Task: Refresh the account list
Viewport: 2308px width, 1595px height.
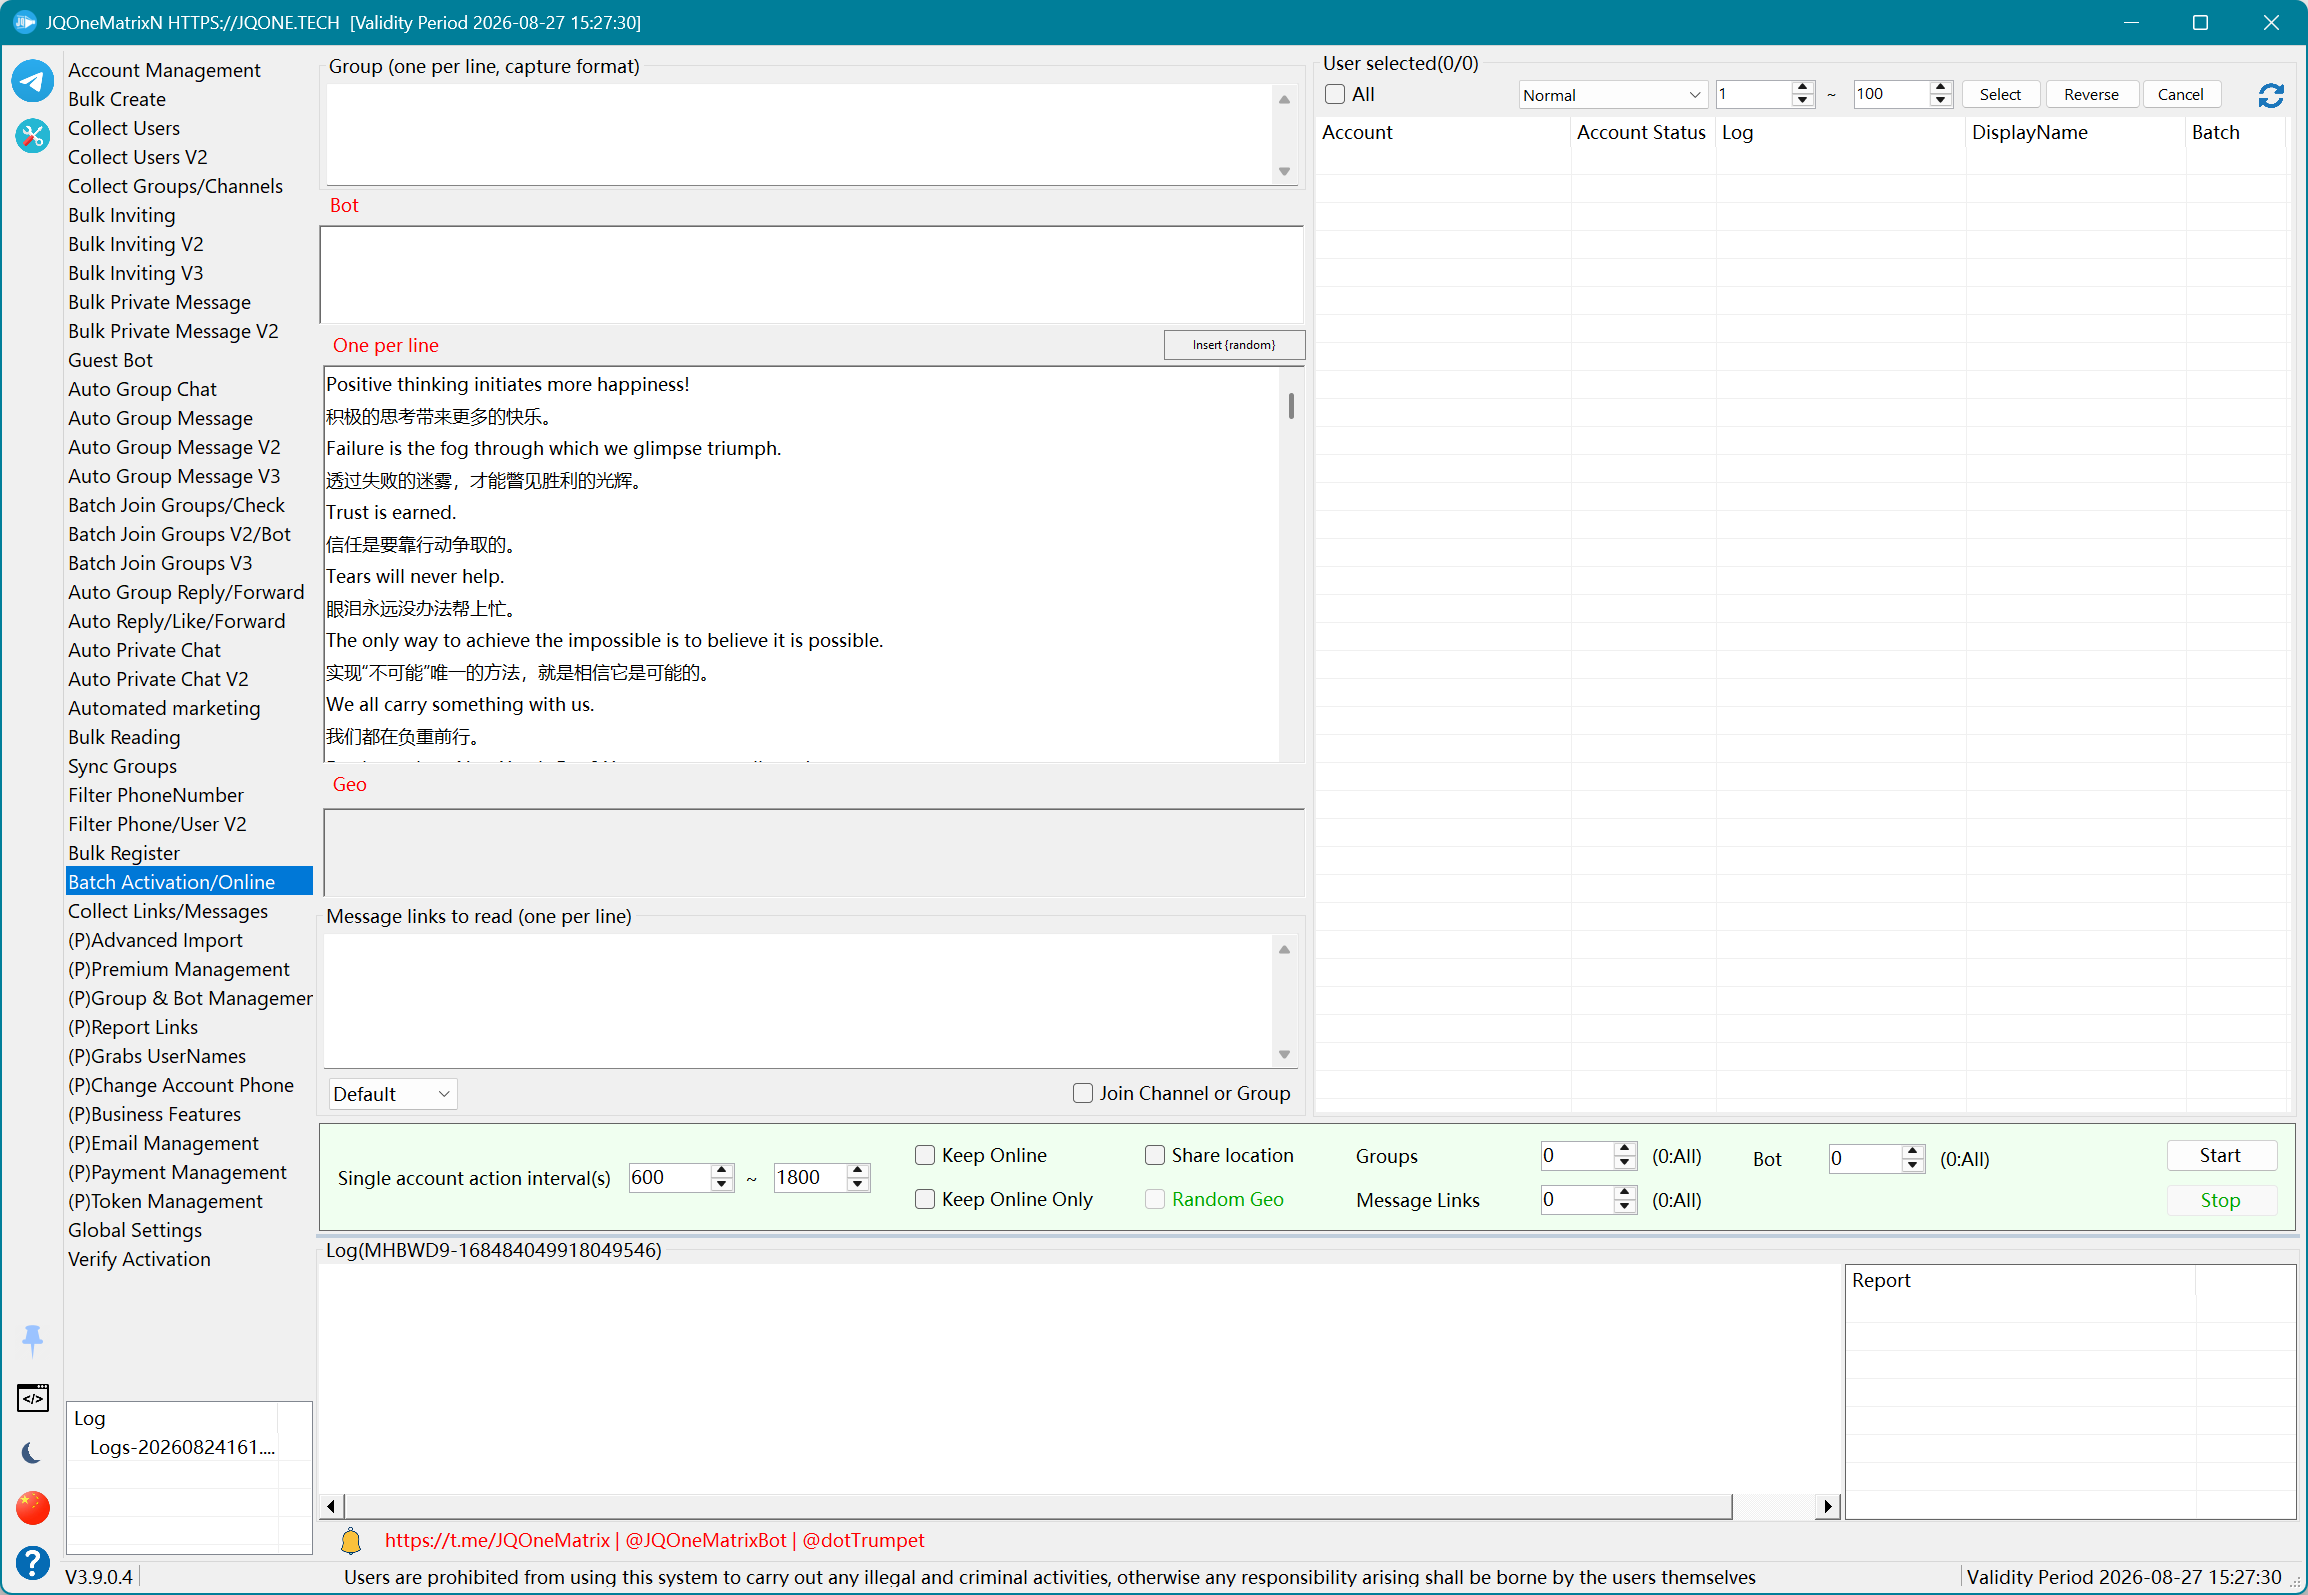Action: (x=2271, y=95)
